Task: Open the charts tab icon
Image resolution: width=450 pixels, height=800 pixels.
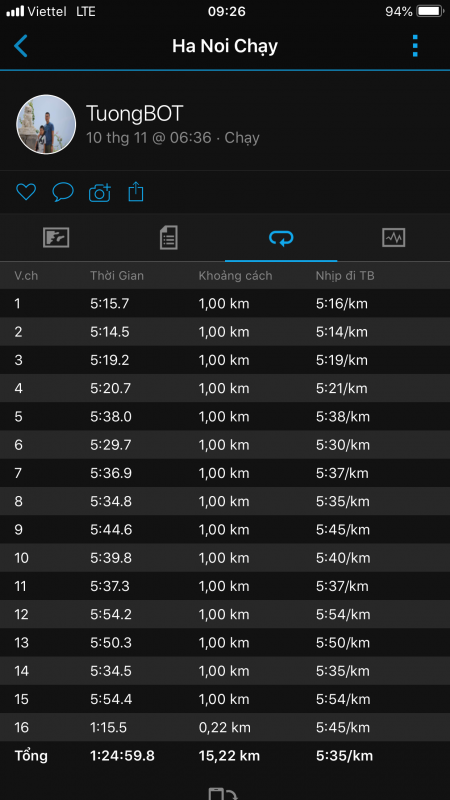Action: click(x=393, y=238)
